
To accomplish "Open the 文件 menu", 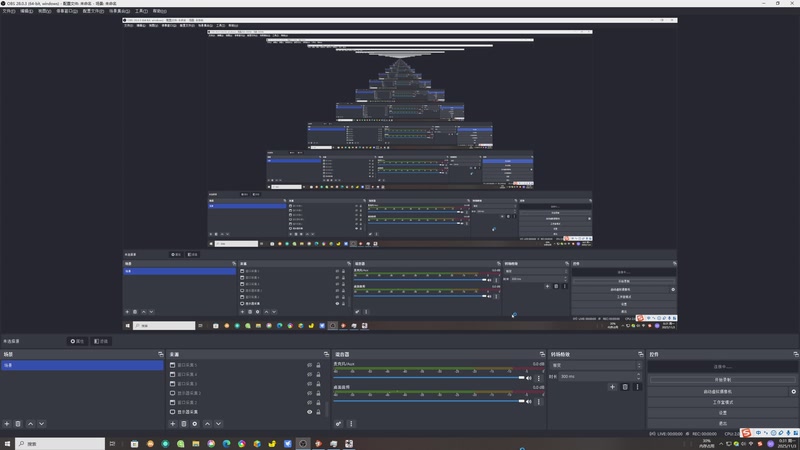I will [9, 11].
